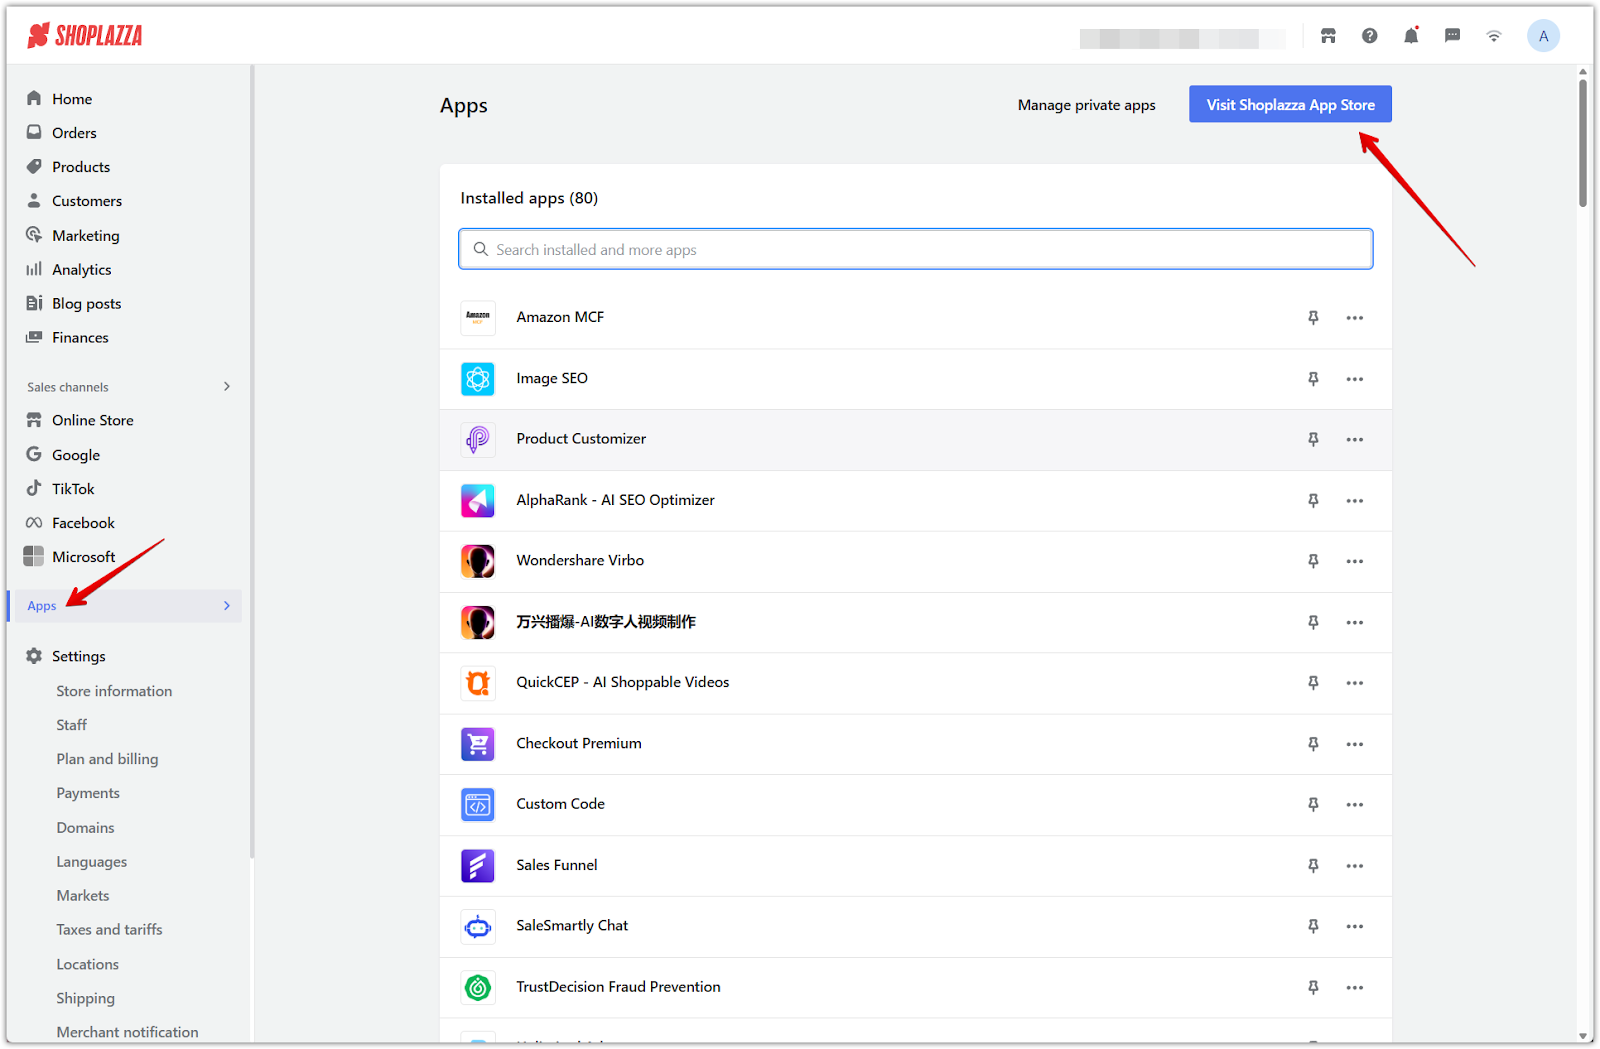Open the QuickCEP app icon
Screen dimensions: 1600x1049
(x=478, y=683)
